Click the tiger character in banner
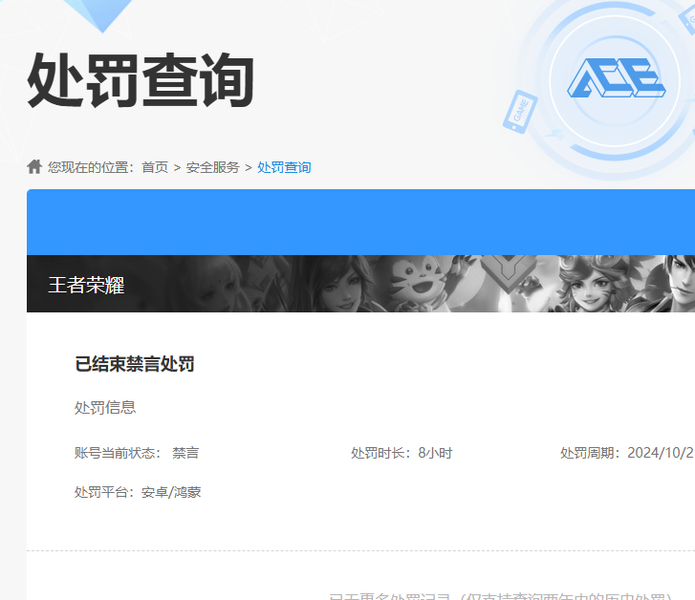 pyautogui.click(x=419, y=282)
